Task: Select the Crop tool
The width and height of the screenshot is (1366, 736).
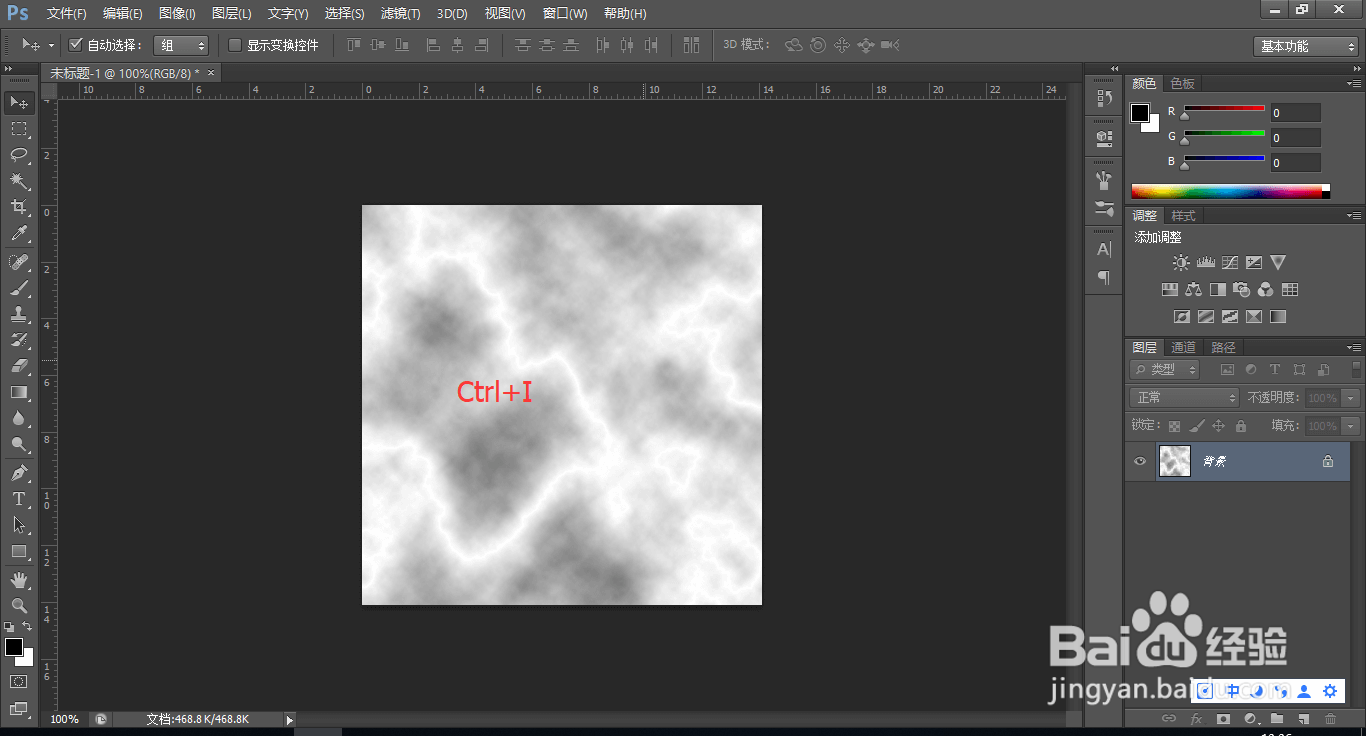Action: tap(19, 207)
